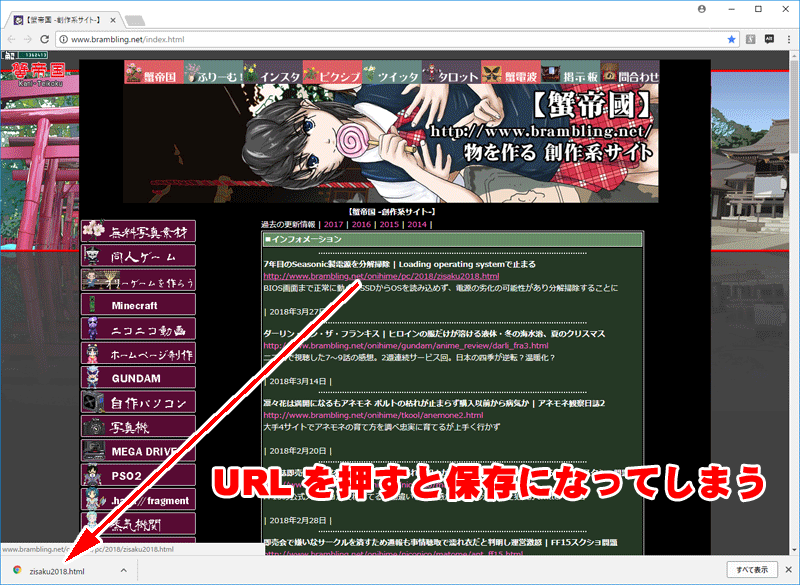The image size is (800, 585).
Task: Click the 【蟹帝國】 banner image
Action: coord(391,143)
